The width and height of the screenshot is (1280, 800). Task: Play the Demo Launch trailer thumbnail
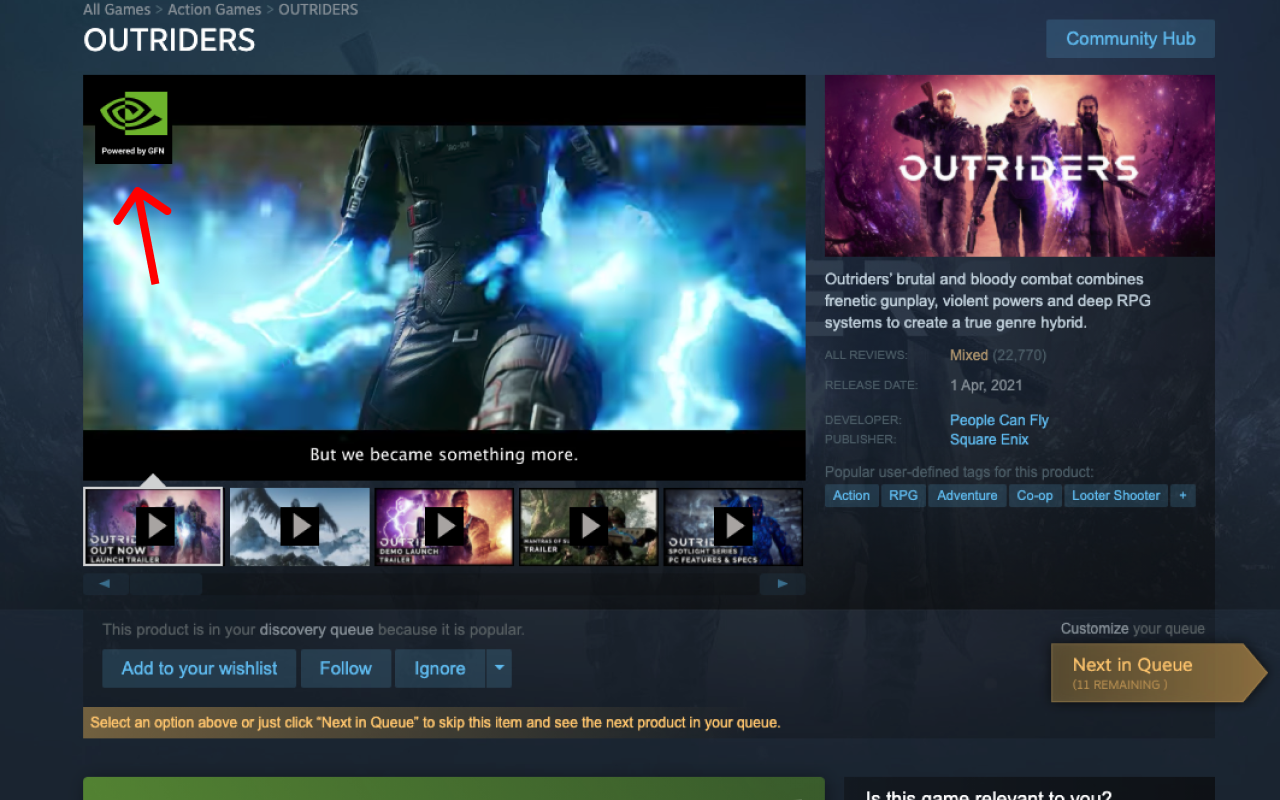(444, 527)
